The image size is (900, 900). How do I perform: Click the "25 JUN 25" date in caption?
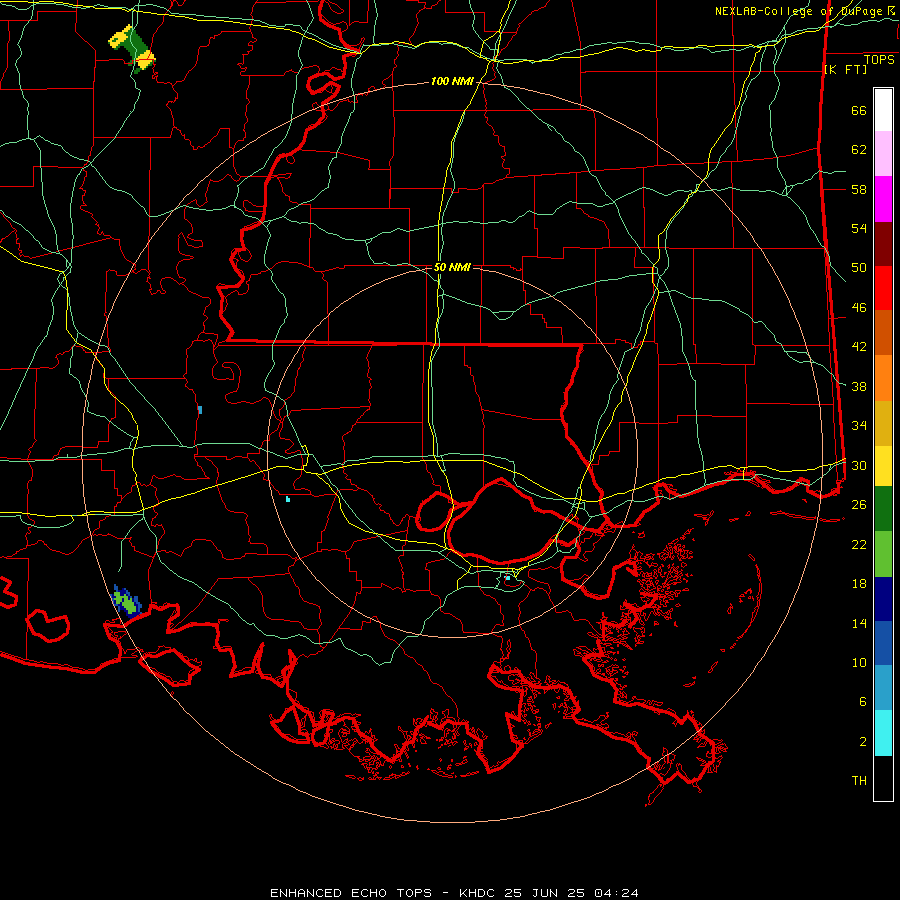544,893
